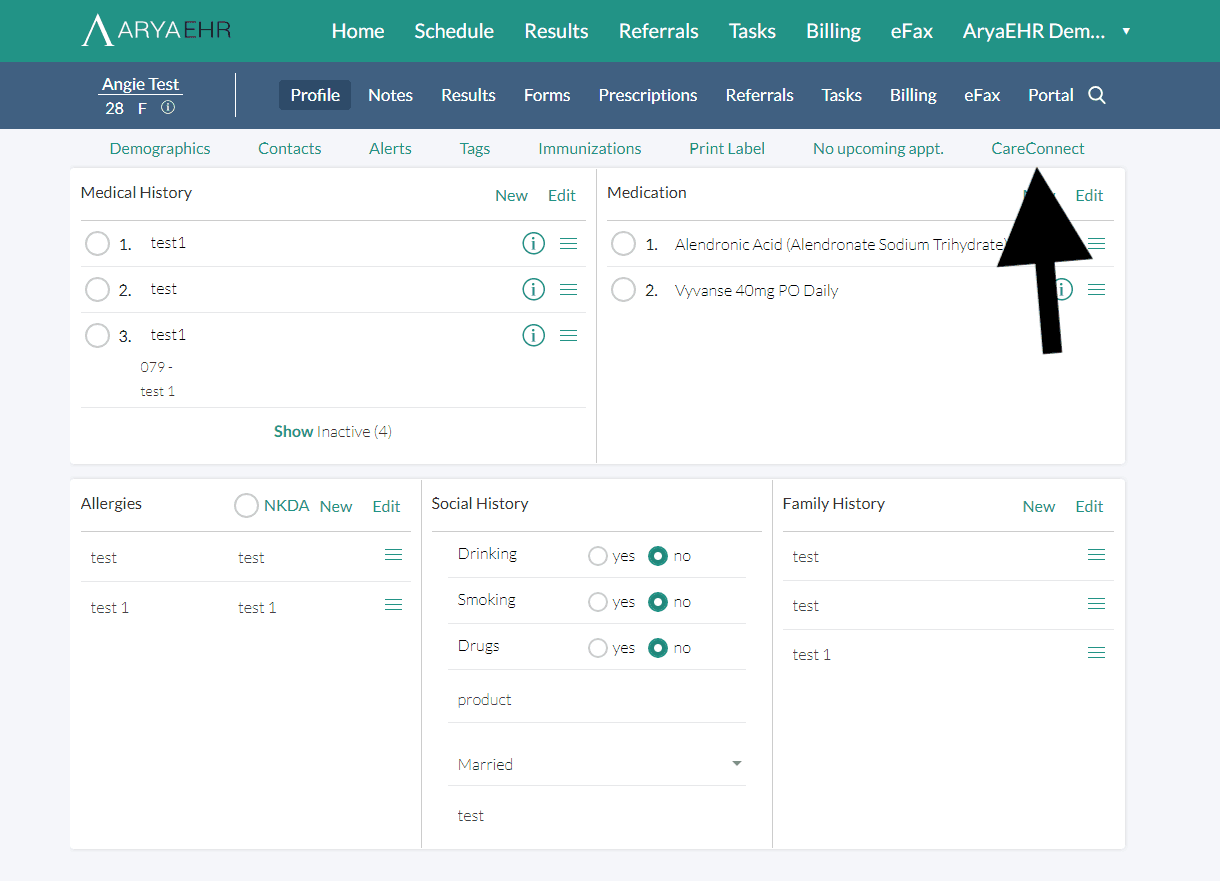Open menu for first Family History test
Screen dimensions: 1220x881
pos(1097,555)
